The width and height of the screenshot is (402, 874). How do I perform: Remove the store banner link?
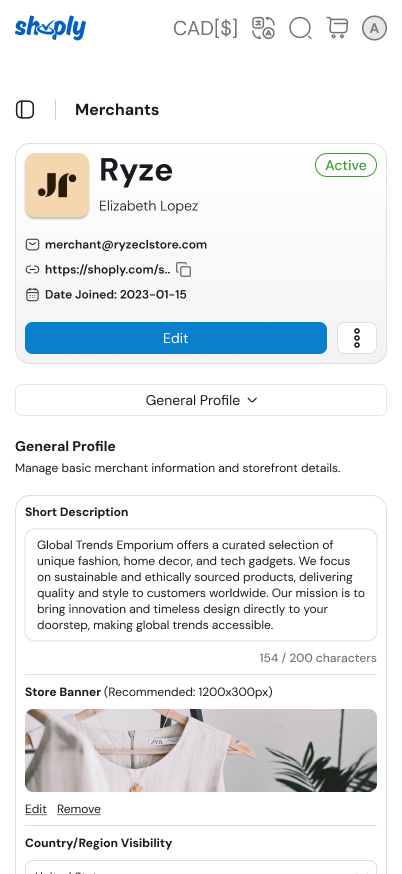tap(79, 809)
